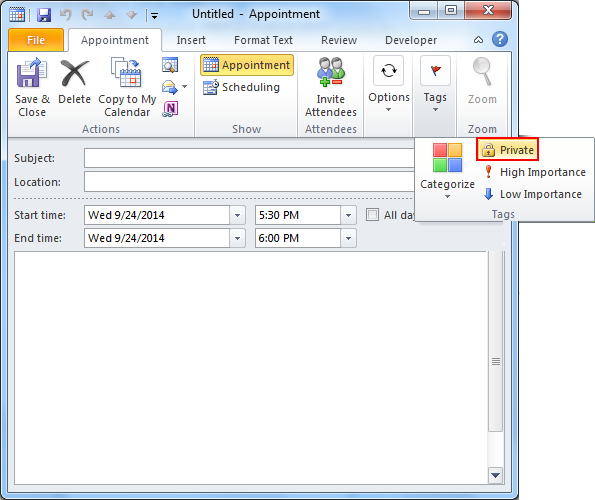Close the Appointment window
595x500 pixels.
click(488, 11)
